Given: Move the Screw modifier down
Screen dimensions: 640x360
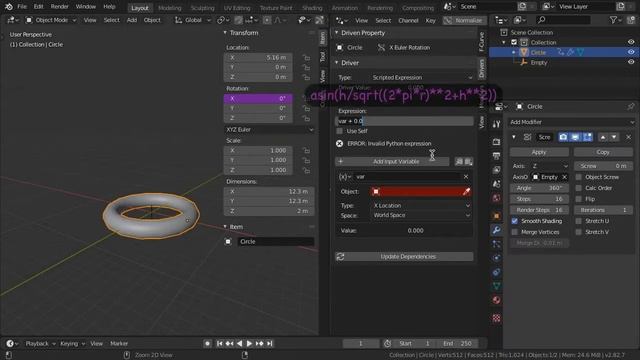Looking at the screenshot, I should [x=614, y=137].
